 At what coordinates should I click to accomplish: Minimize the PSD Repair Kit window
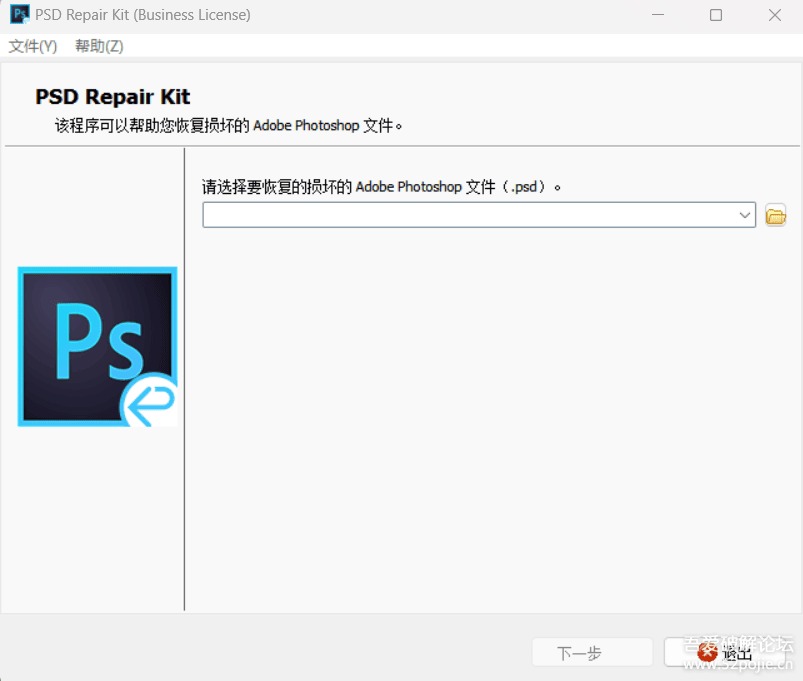coord(658,15)
